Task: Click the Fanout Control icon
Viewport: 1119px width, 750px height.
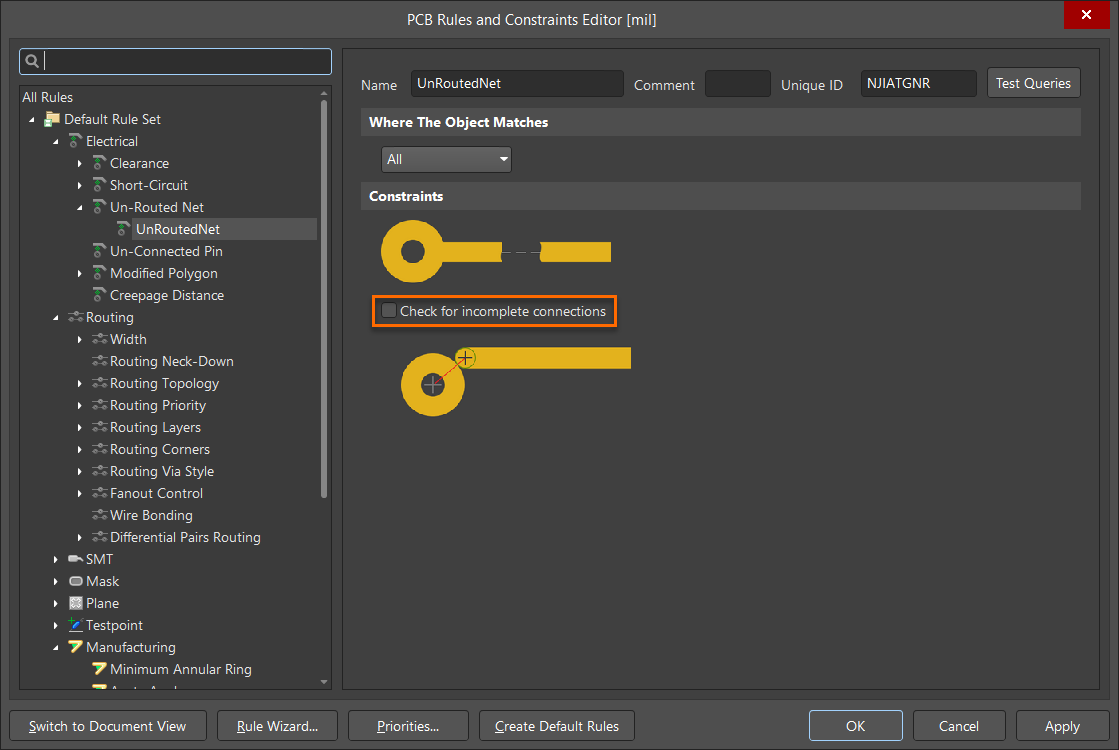Action: (99, 493)
